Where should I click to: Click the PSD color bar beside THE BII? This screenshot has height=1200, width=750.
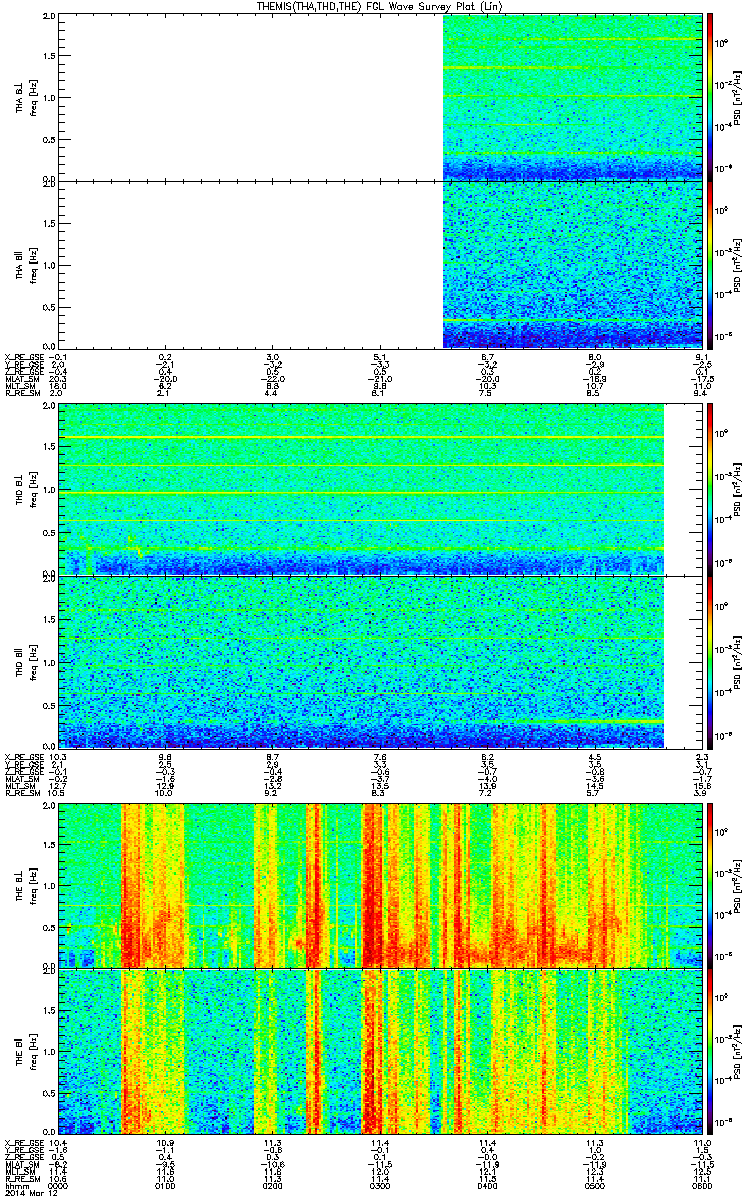[x=710, y=1050]
